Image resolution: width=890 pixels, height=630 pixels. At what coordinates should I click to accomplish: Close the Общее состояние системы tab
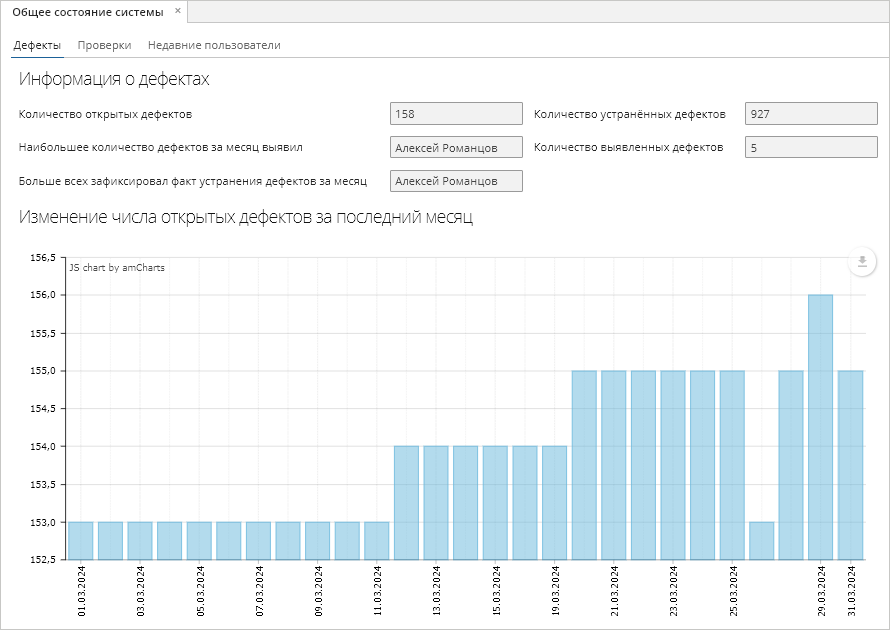point(178,11)
